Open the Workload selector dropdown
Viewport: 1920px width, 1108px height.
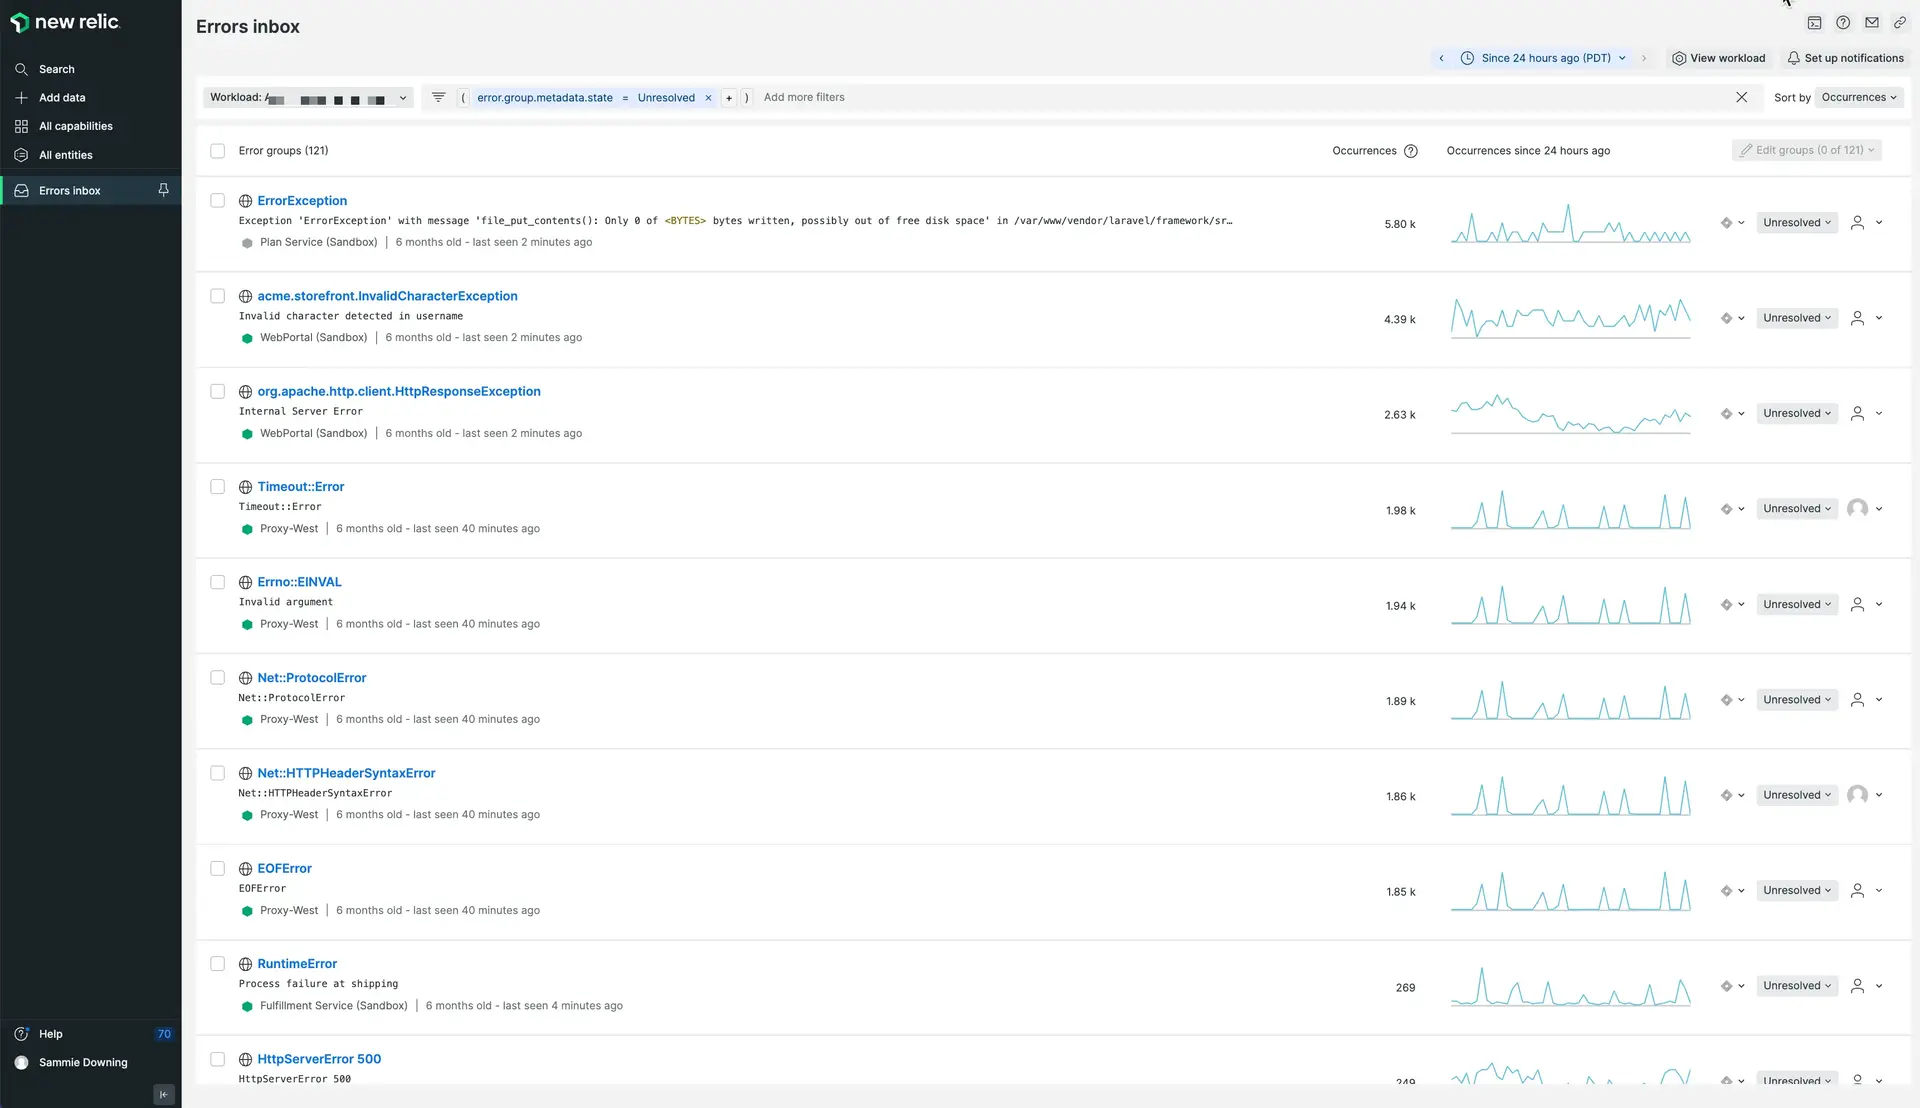(308, 97)
